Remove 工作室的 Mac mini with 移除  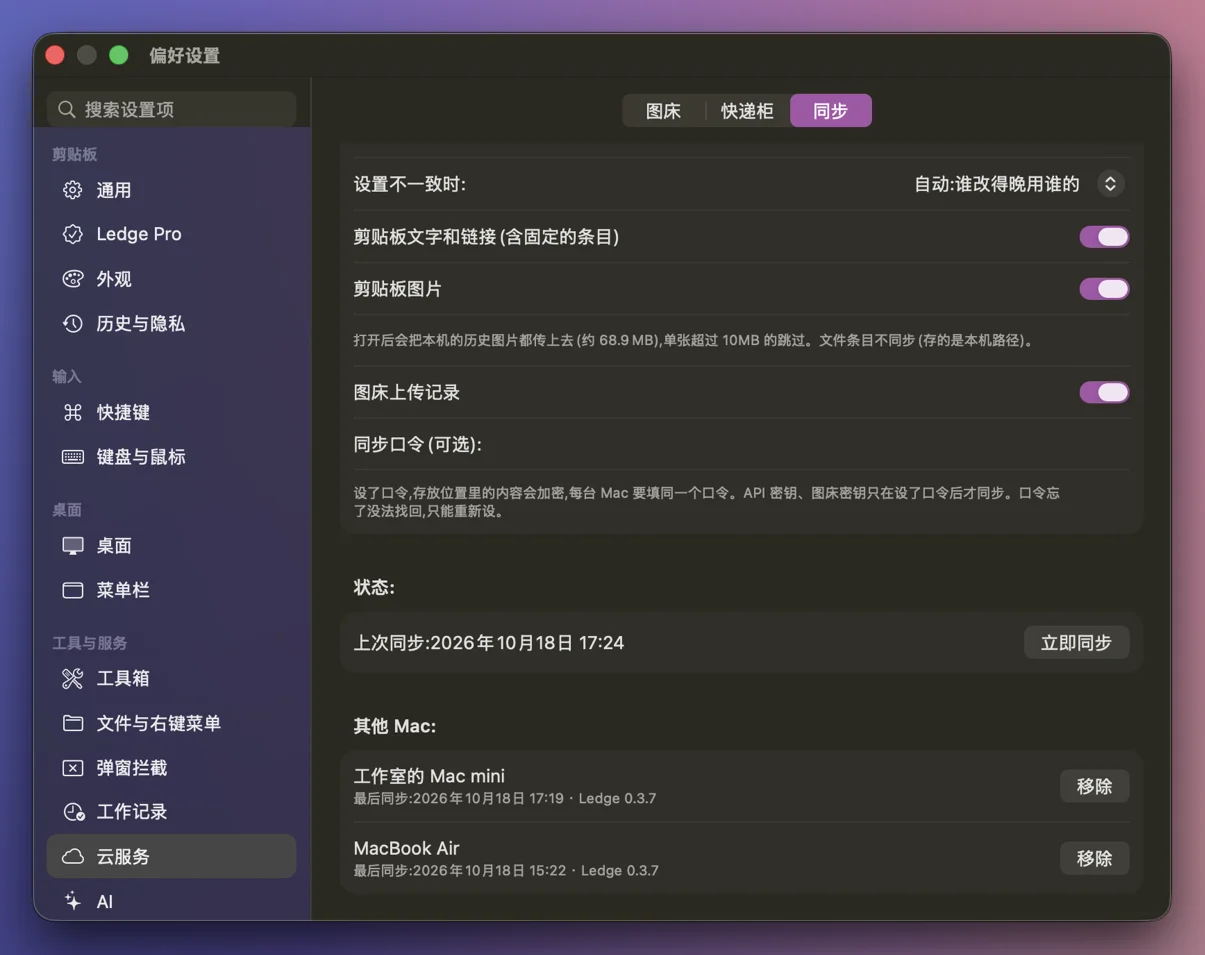tap(1095, 786)
